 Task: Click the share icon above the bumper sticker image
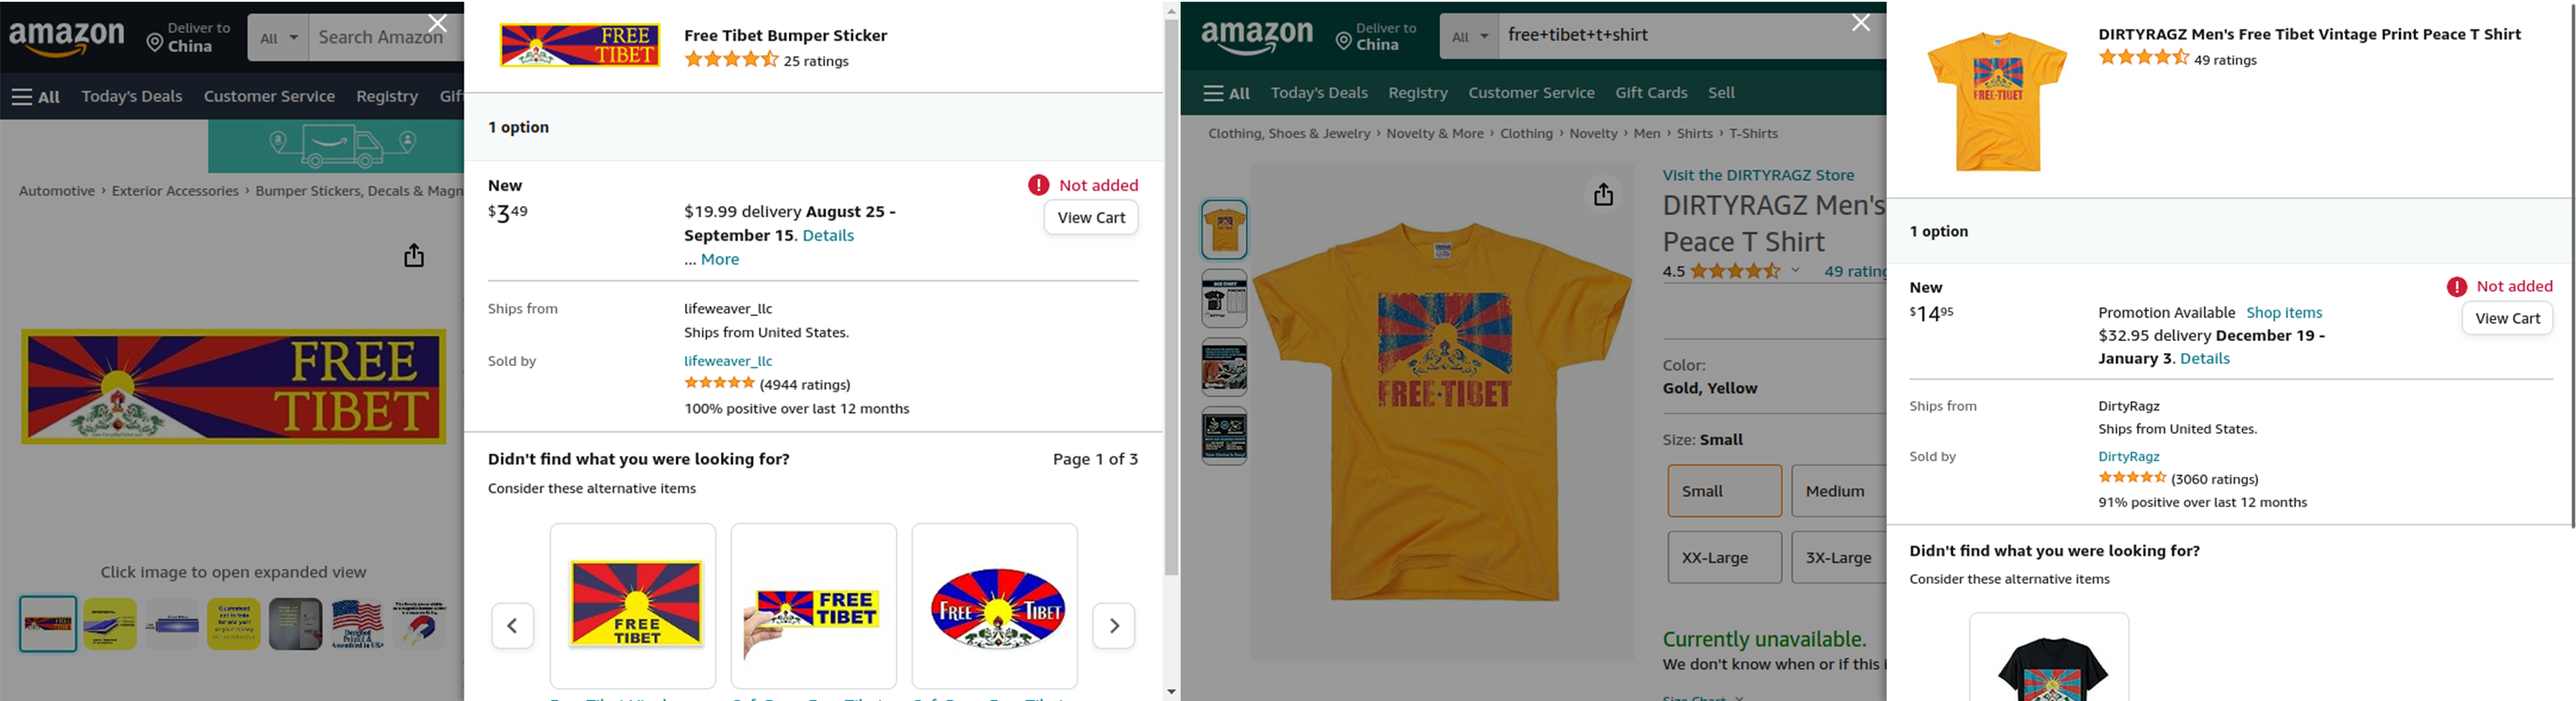[x=414, y=257]
